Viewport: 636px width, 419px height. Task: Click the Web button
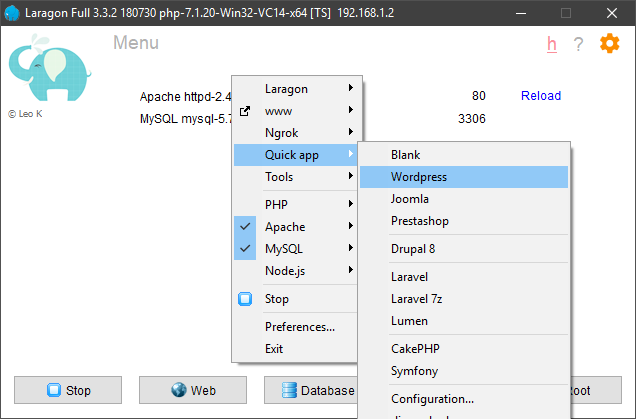pyautogui.click(x=193, y=390)
